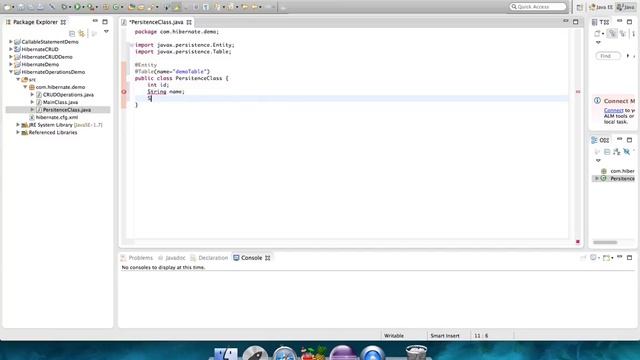
Task: Click the red error mark in overview ruler
Action: (x=578, y=92)
